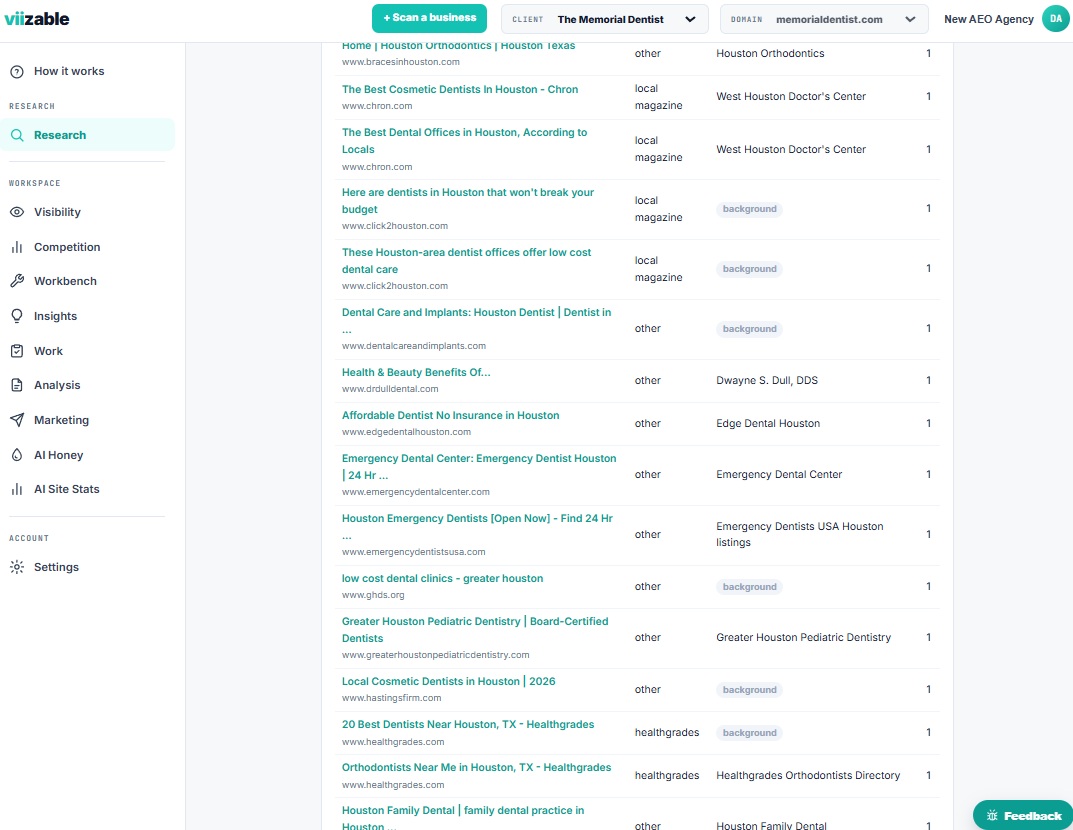Open Local Cosmetic Dentists in Houston 2026 link
This screenshot has height=830, width=1073.
(x=448, y=682)
